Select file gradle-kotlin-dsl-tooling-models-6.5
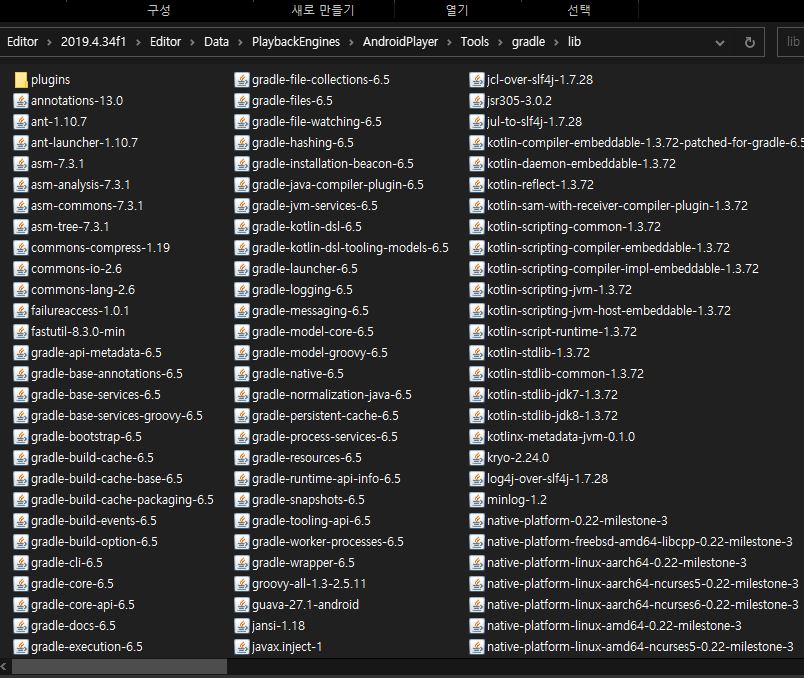Image resolution: width=804 pixels, height=678 pixels. (341, 248)
